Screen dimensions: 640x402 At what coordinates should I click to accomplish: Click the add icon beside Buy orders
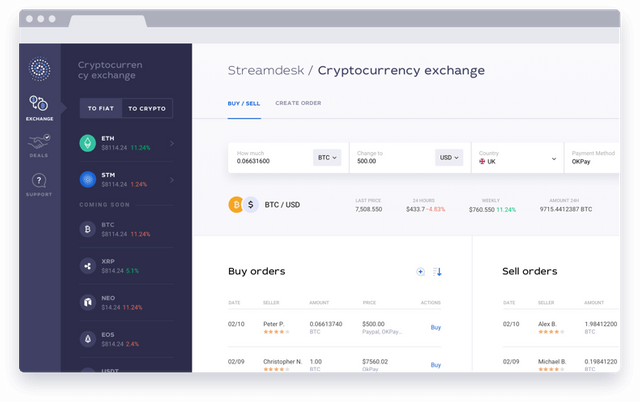(420, 272)
